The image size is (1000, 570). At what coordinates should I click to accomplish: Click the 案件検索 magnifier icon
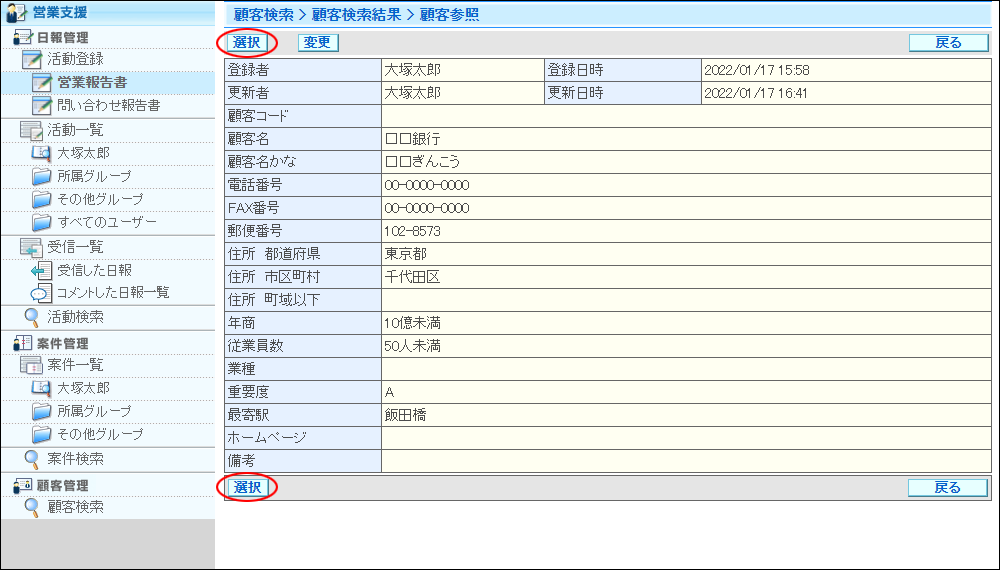click(x=32, y=459)
